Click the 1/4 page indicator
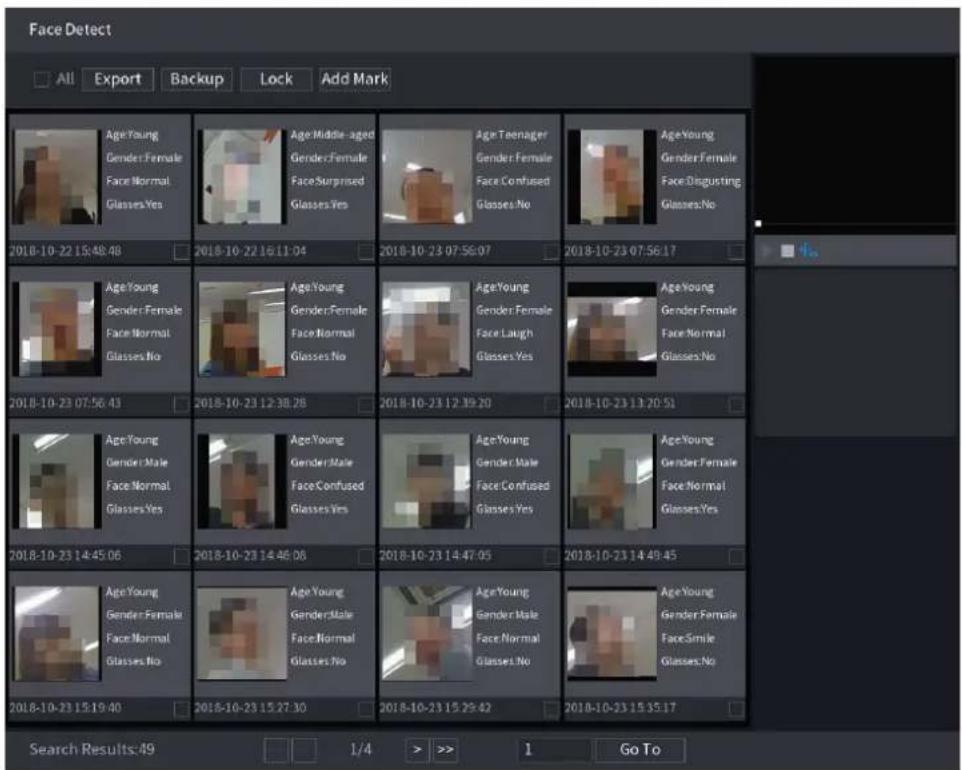The image size is (962, 770). coord(361,749)
